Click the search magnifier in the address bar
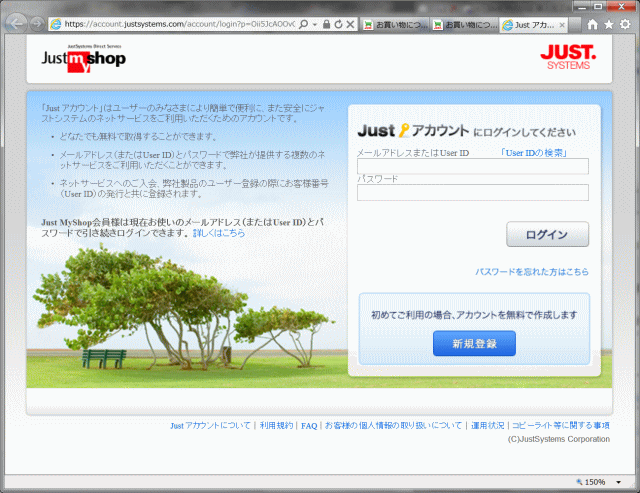This screenshot has height=493, width=640. [x=304, y=24]
